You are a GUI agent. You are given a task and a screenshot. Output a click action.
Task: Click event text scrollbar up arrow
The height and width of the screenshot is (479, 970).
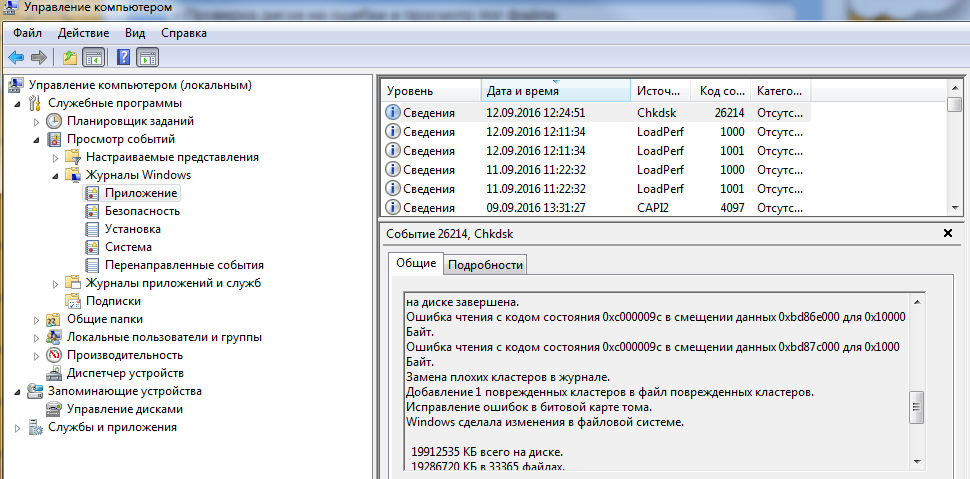917,301
